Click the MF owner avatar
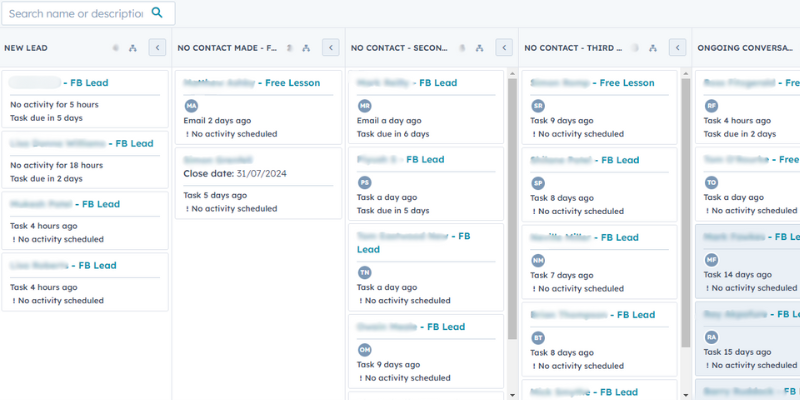Screen dimensions: 800x400 [712, 260]
